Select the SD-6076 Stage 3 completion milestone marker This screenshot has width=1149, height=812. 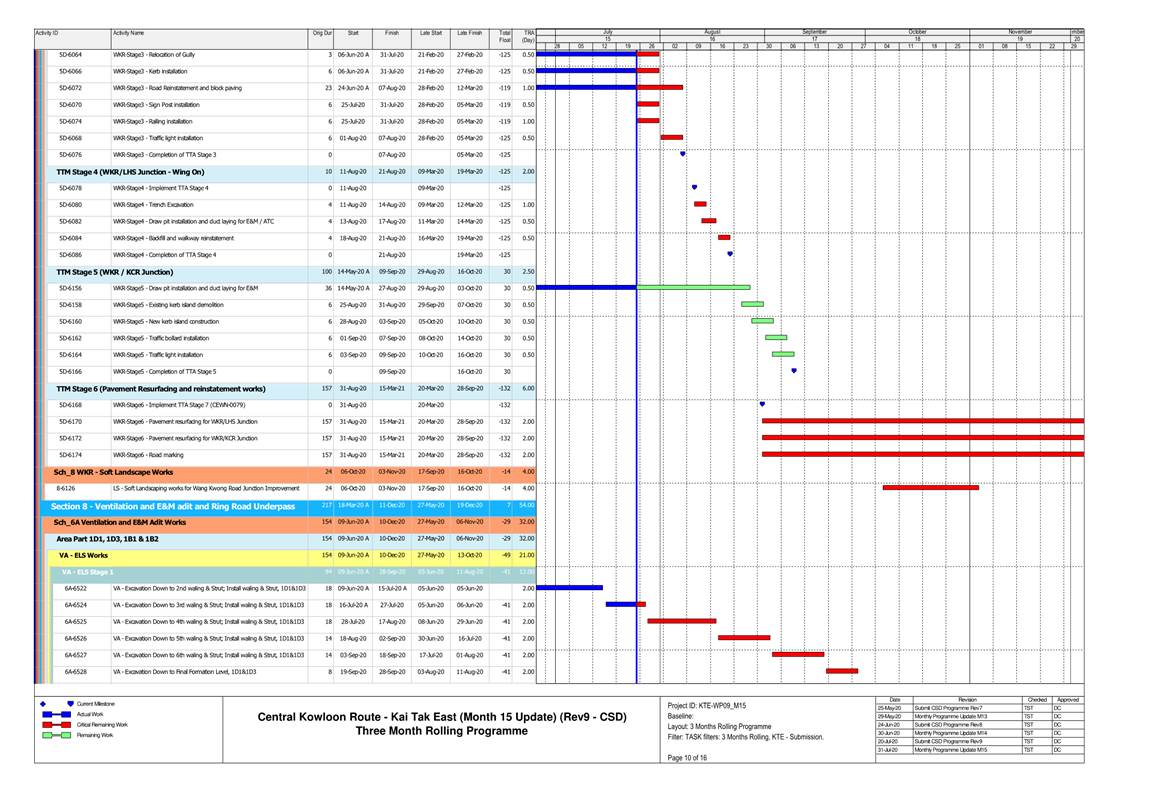[683, 154]
